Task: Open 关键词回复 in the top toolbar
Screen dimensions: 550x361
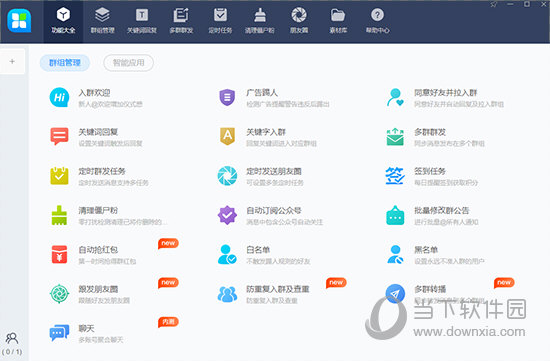Action: click(x=142, y=21)
